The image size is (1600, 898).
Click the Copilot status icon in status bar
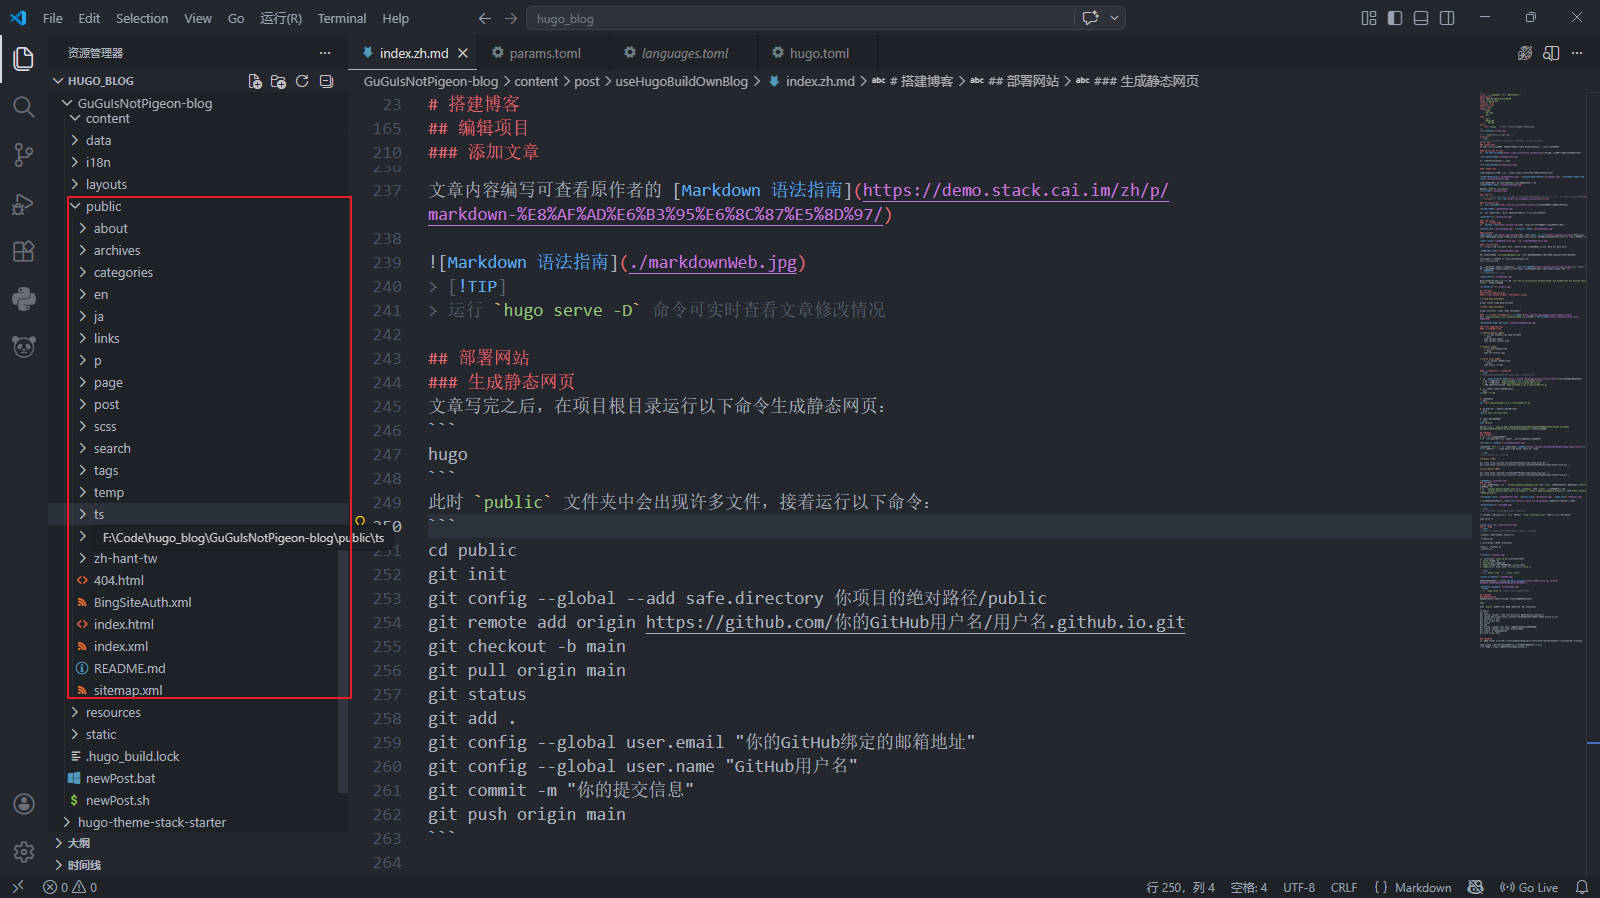pyautogui.click(x=1475, y=887)
